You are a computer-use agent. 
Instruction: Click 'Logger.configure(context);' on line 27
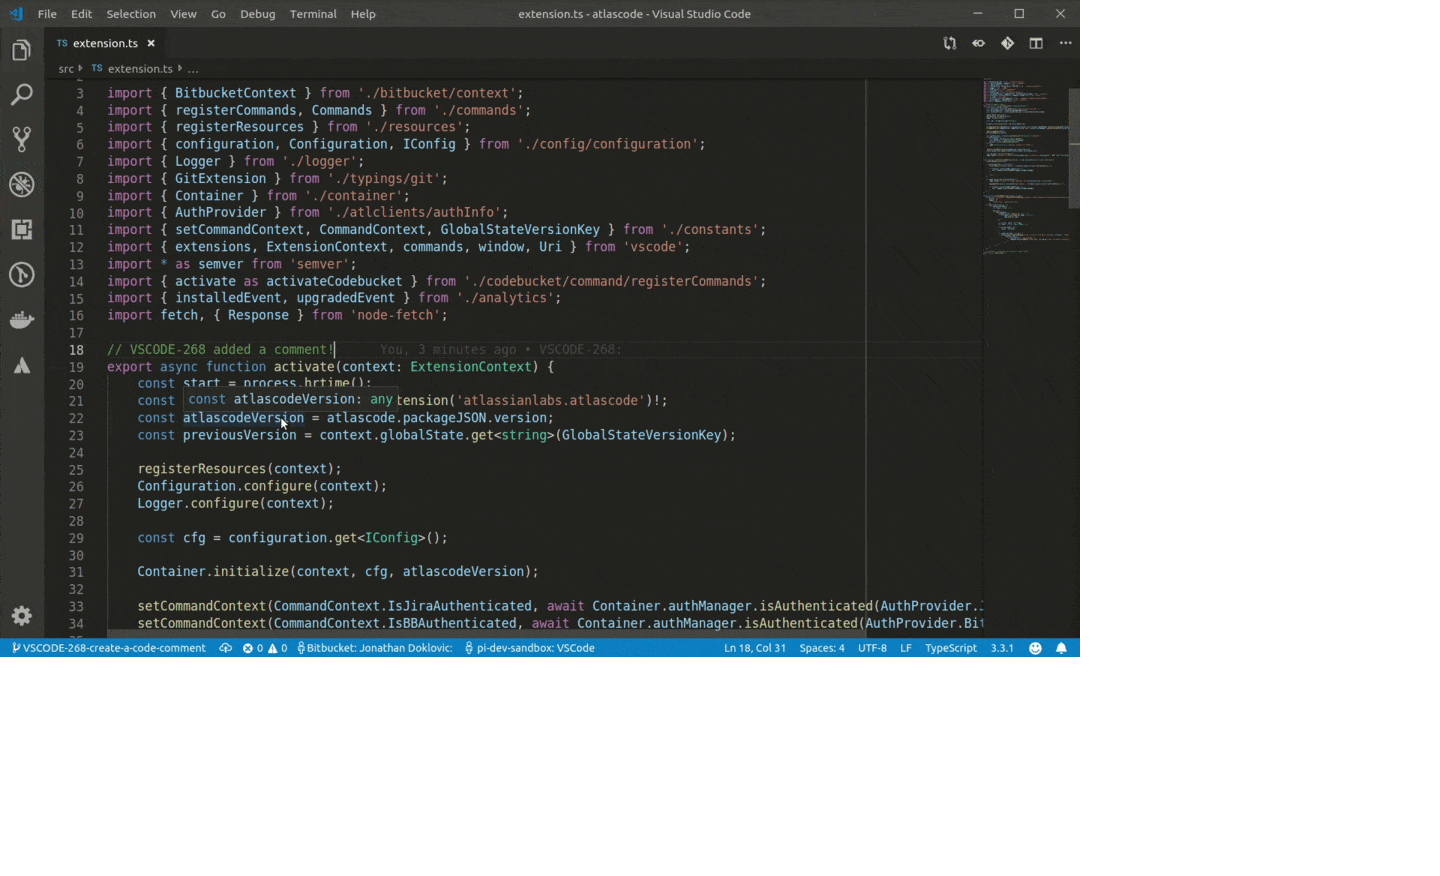click(x=235, y=503)
